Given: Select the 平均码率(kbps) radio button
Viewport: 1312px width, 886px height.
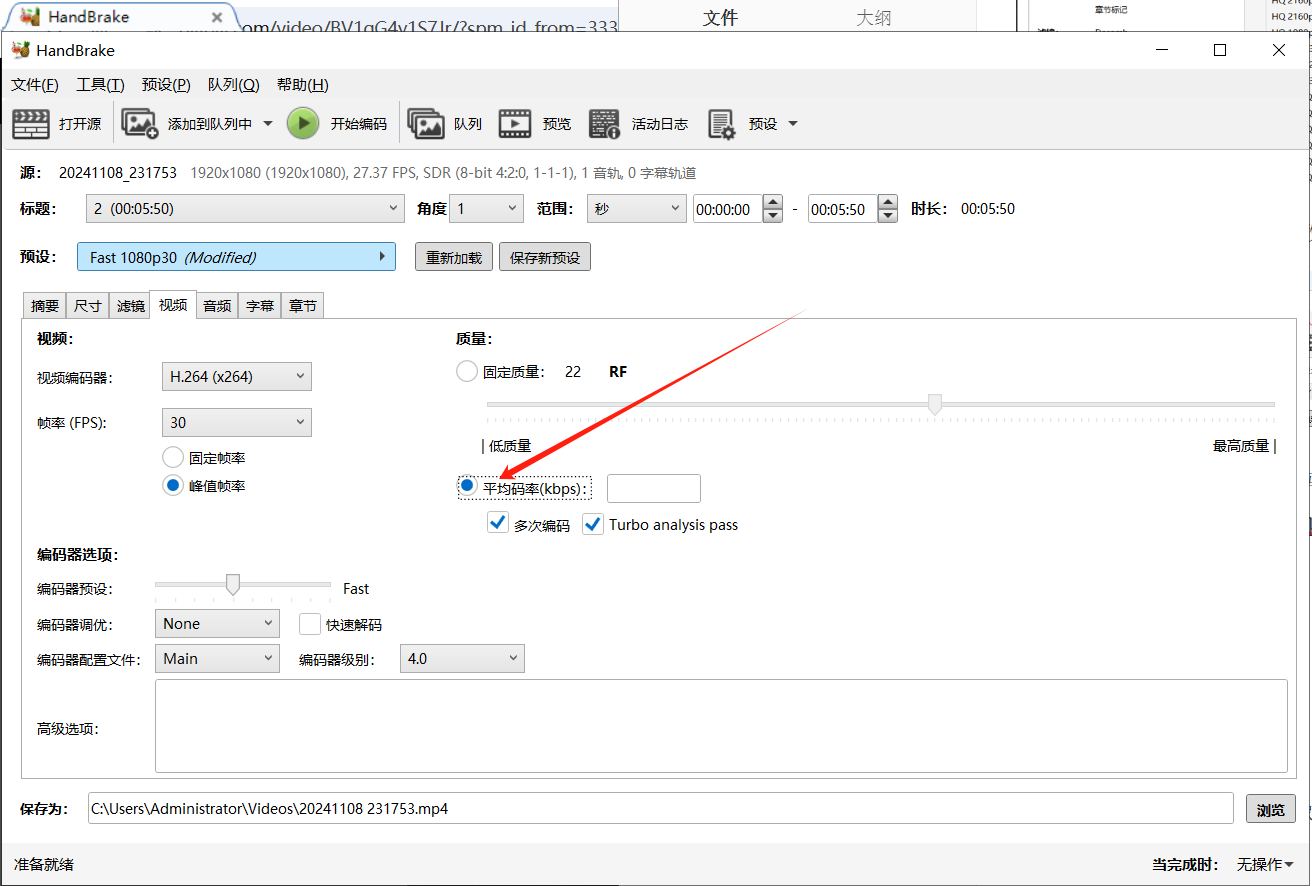Looking at the screenshot, I should point(467,485).
